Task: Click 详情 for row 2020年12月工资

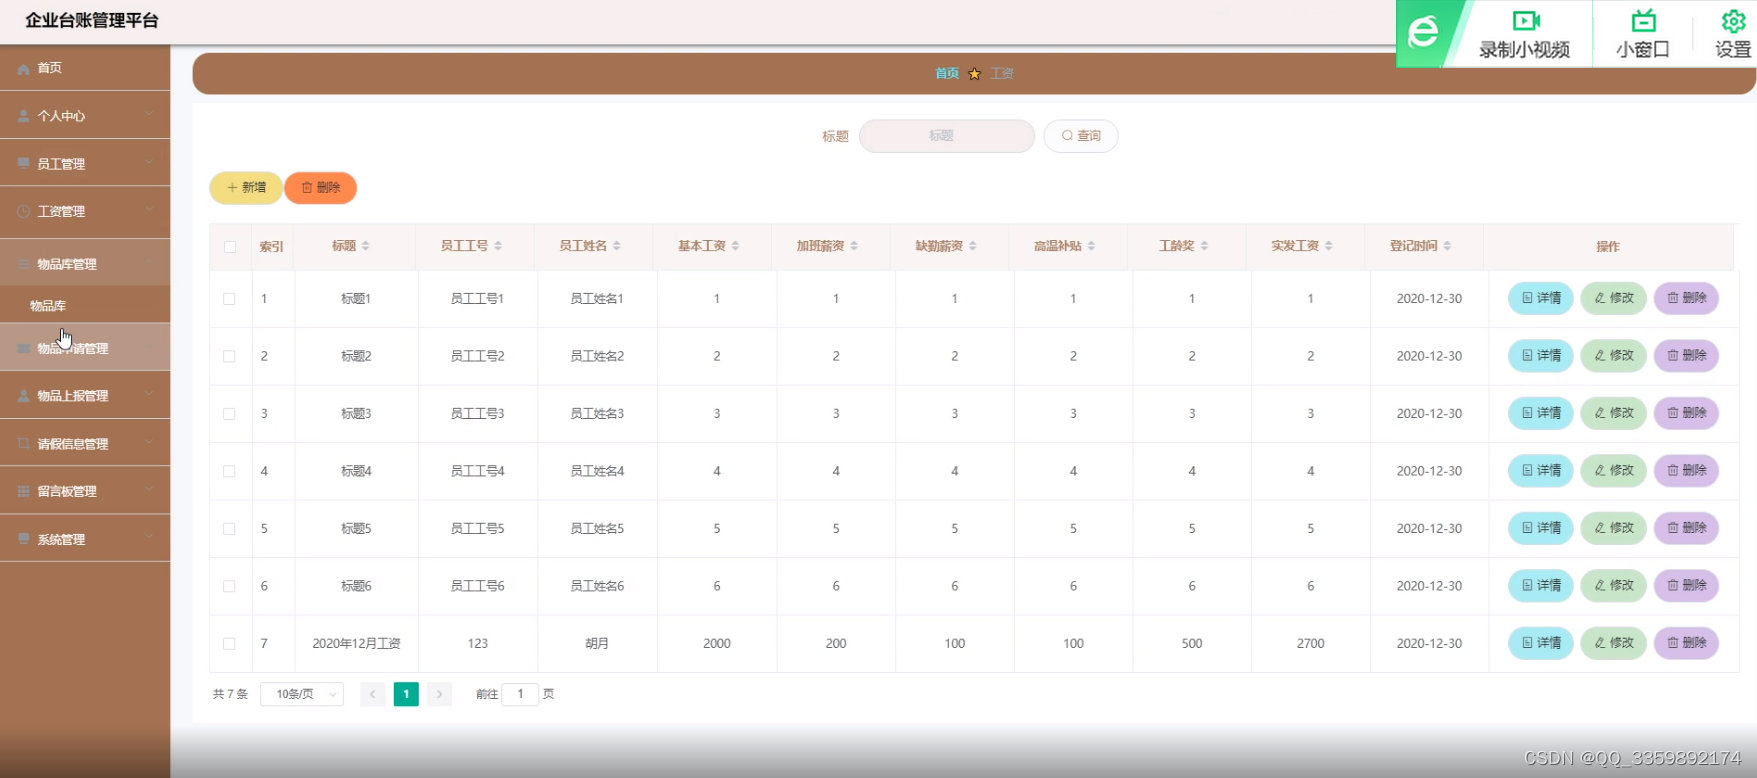Action: [x=1541, y=643]
